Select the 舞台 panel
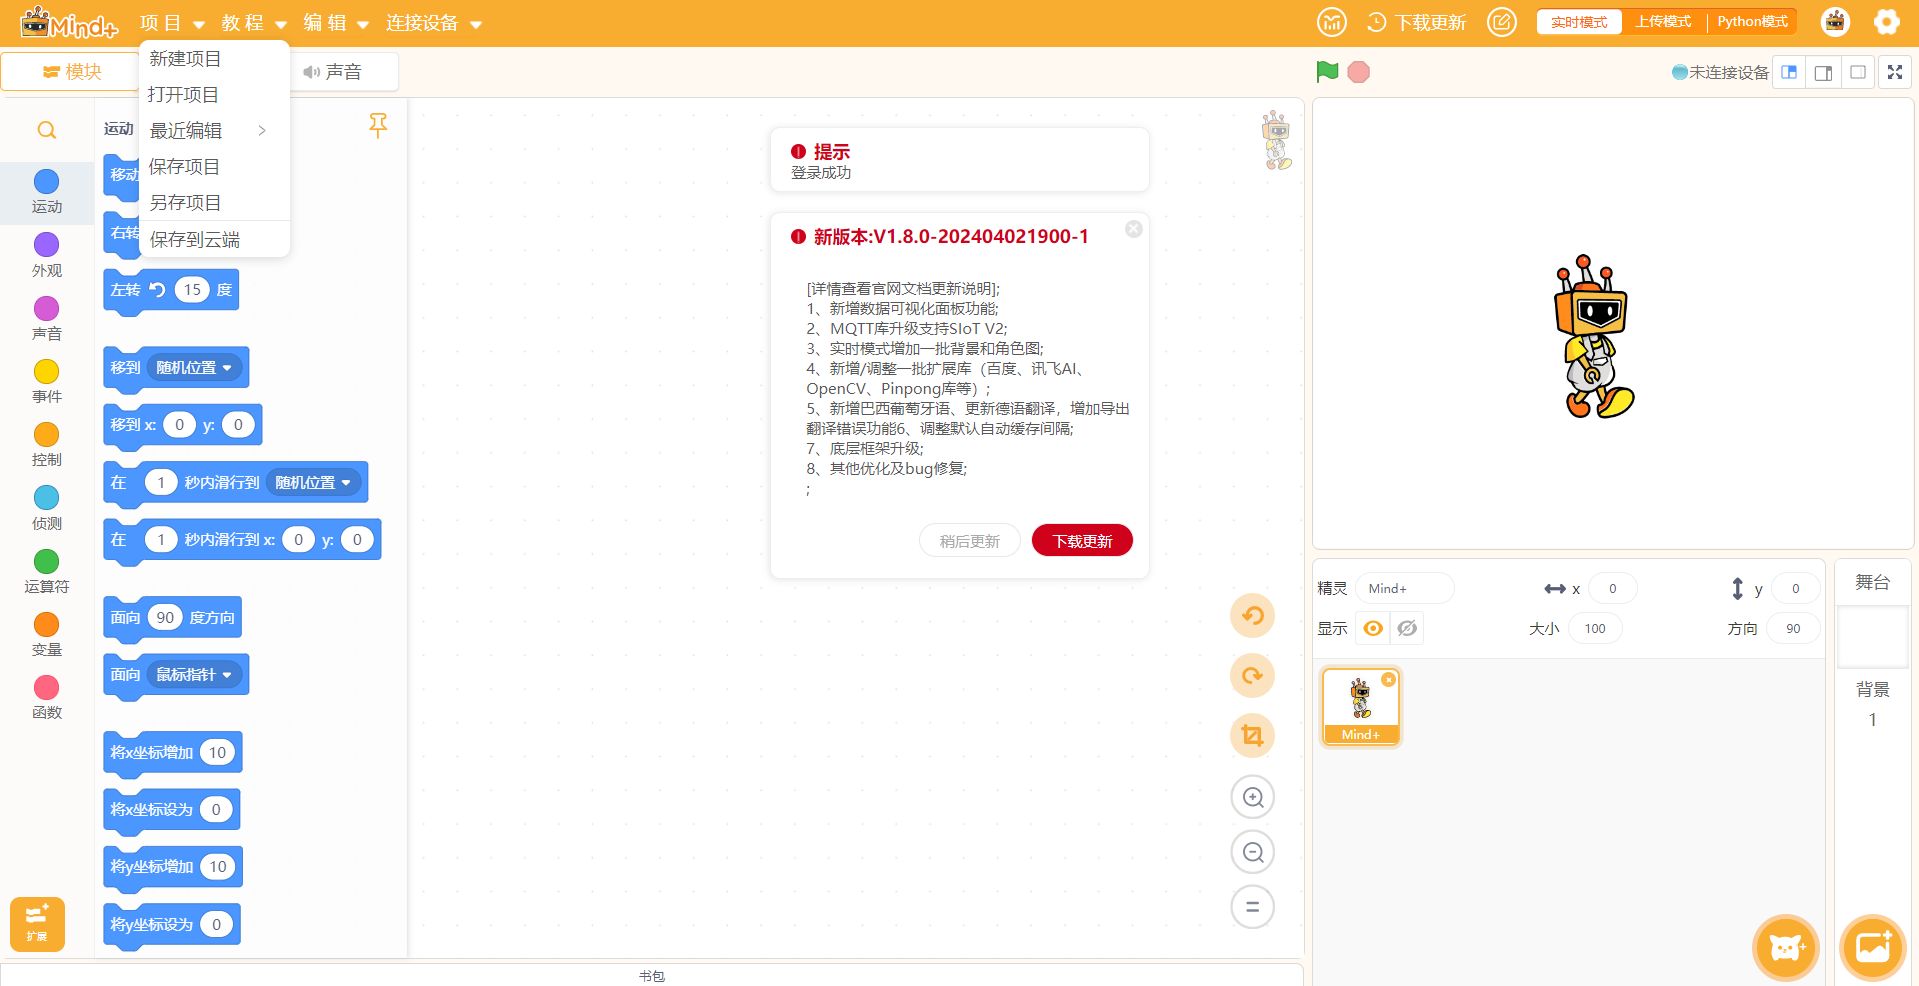The image size is (1919, 986). (1873, 582)
